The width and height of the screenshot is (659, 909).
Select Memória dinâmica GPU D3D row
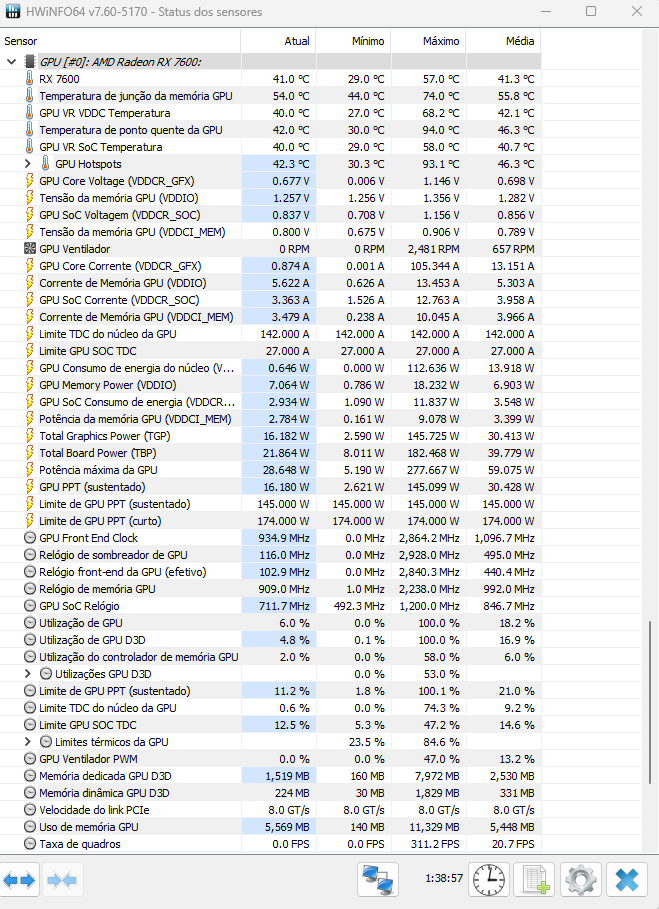[x=270, y=792]
